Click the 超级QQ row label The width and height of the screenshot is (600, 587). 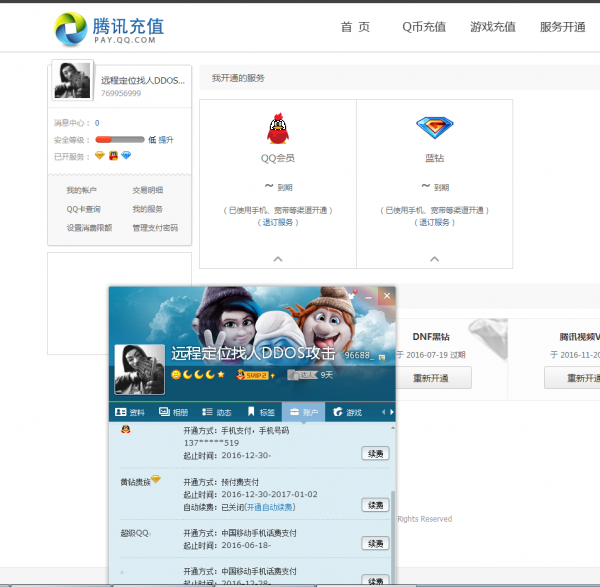(135, 533)
